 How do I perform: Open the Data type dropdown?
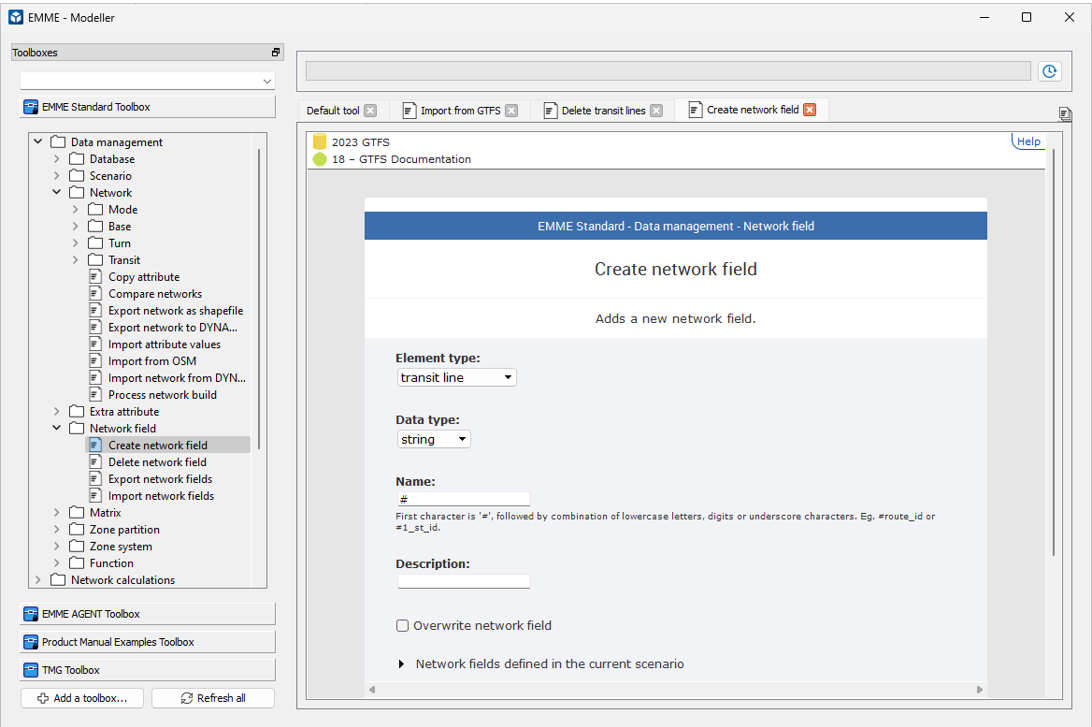point(434,439)
